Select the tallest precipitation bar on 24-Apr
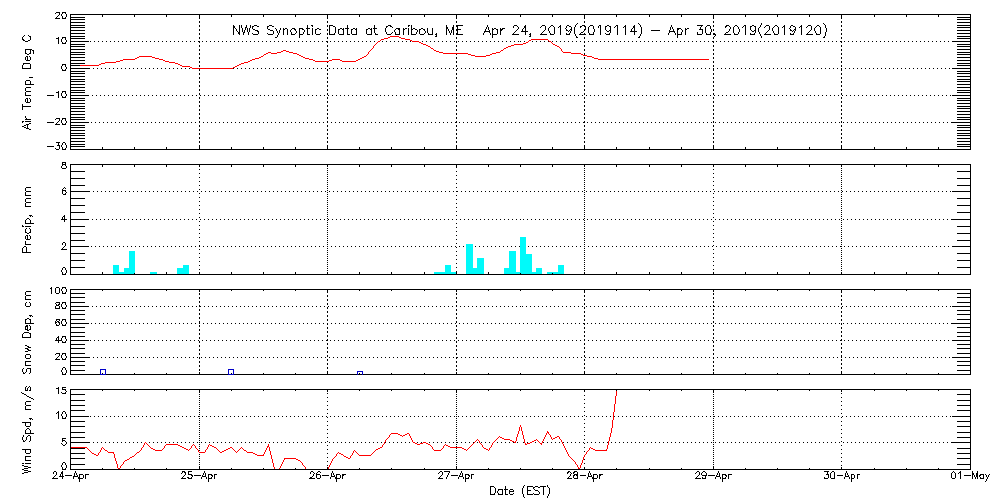1000x500 pixels. click(x=132, y=262)
